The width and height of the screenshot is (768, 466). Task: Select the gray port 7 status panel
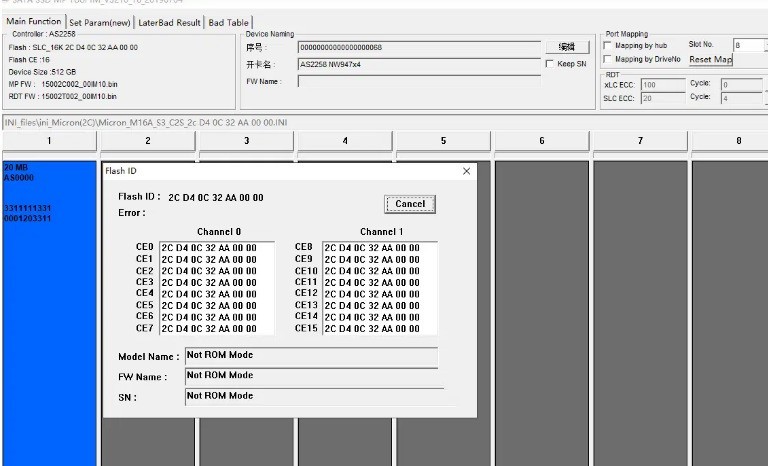pyautogui.click(x=640, y=314)
